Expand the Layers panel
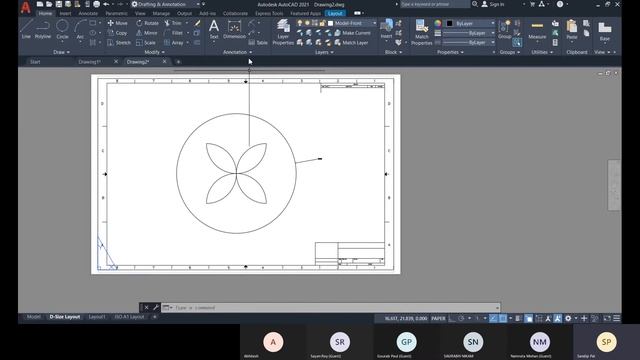The image size is (640, 360). coord(324,52)
